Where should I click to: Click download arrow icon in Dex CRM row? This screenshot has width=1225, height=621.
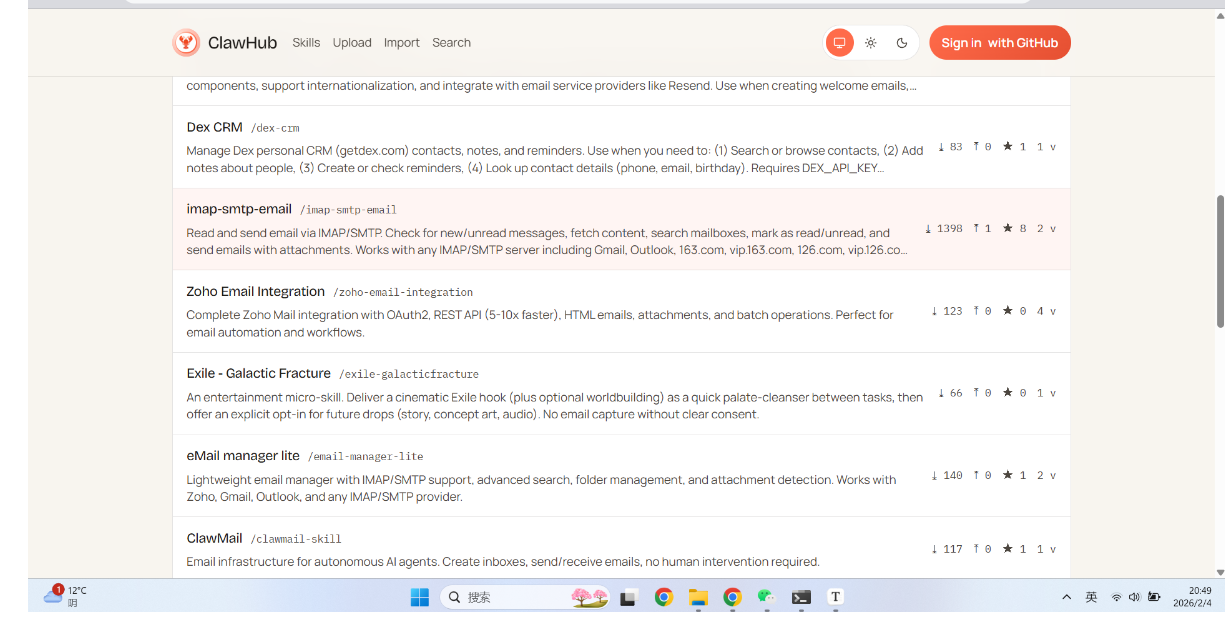tap(941, 147)
